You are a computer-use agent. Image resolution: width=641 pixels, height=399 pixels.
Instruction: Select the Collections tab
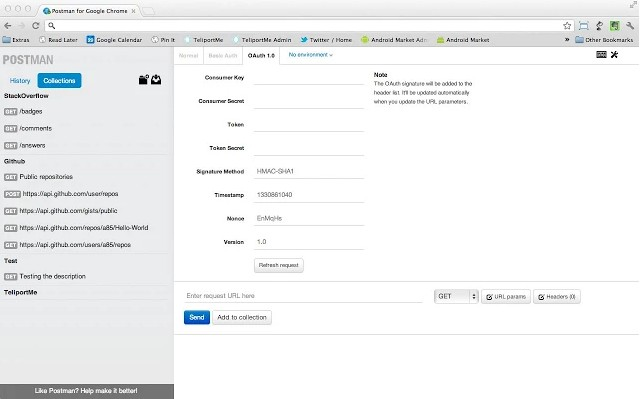(59, 81)
